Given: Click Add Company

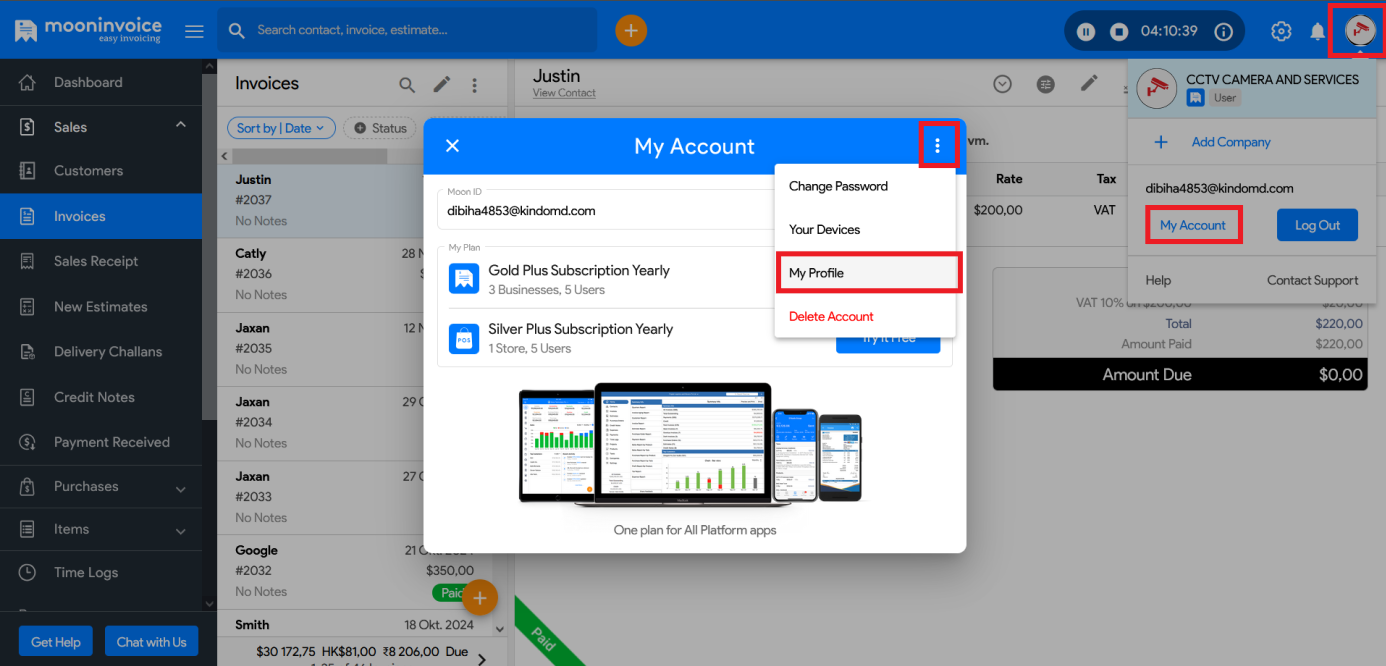Looking at the screenshot, I should (x=1231, y=142).
